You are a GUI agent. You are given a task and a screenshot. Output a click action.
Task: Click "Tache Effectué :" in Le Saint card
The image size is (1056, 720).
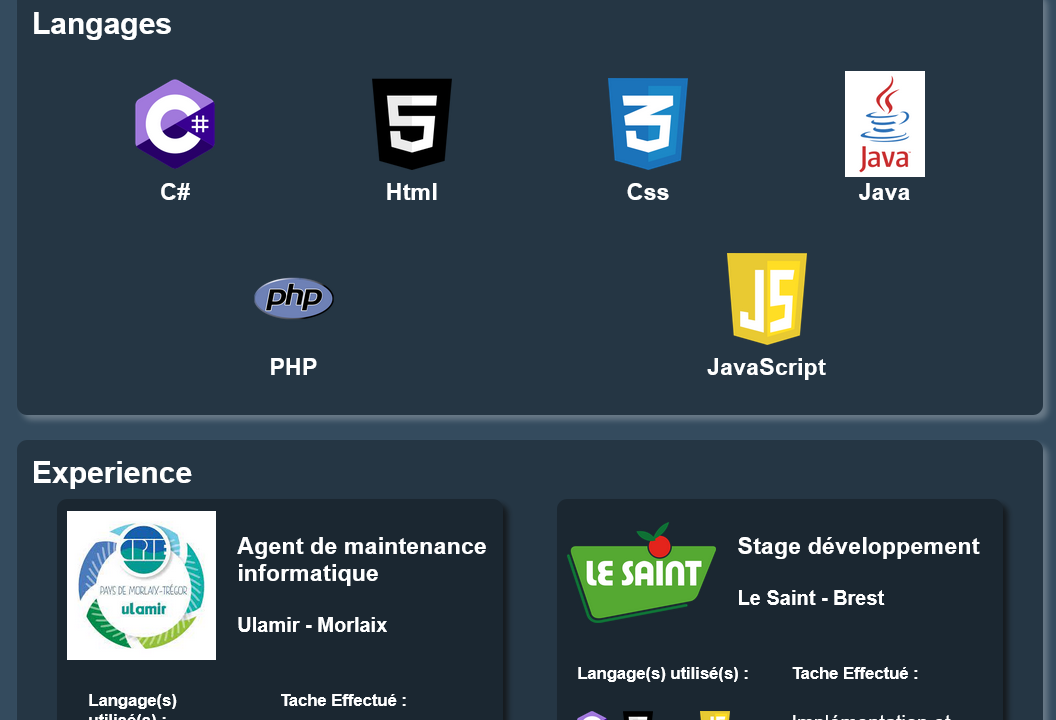(855, 674)
